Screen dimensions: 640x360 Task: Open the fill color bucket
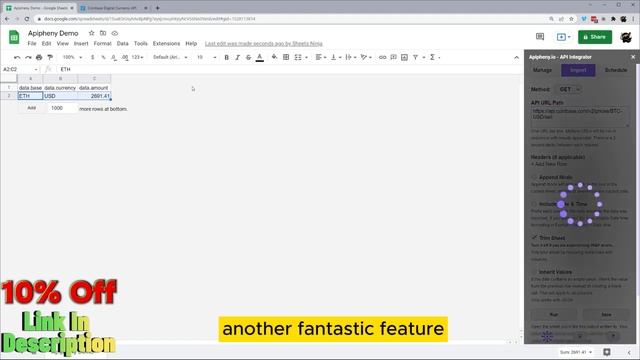pyautogui.click(x=274, y=58)
